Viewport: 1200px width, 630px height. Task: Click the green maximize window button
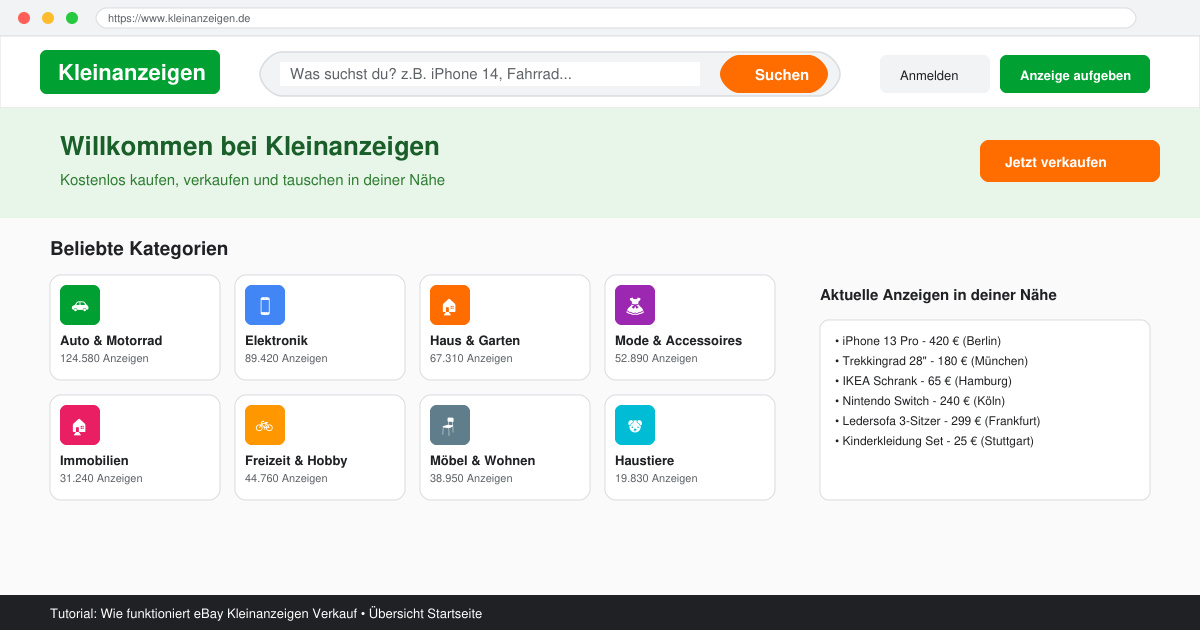[x=72, y=18]
